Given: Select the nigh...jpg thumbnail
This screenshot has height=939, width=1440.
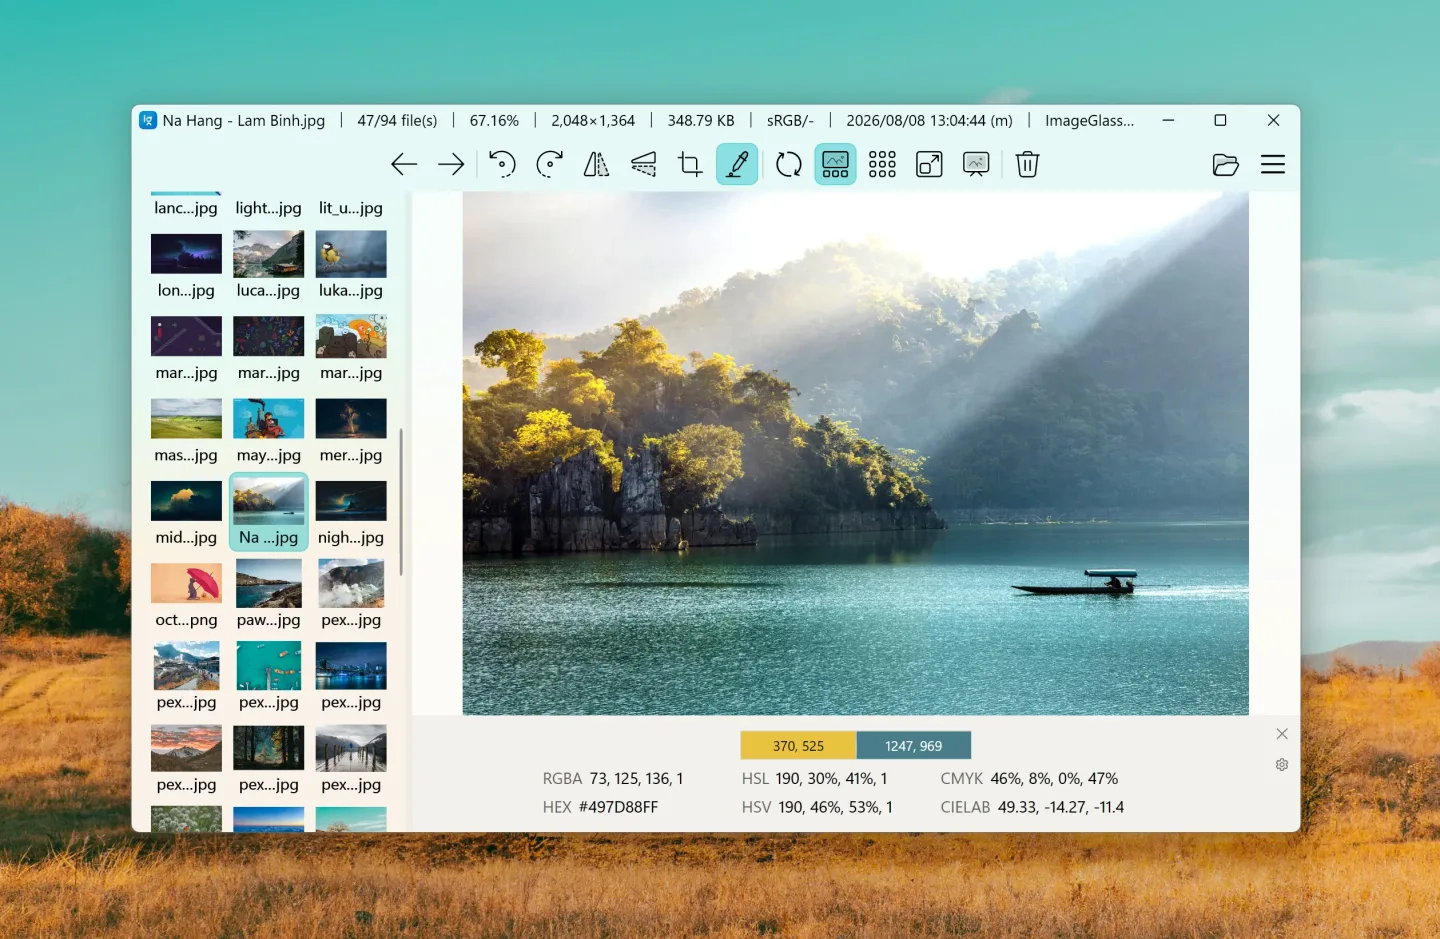Looking at the screenshot, I should (351, 513).
